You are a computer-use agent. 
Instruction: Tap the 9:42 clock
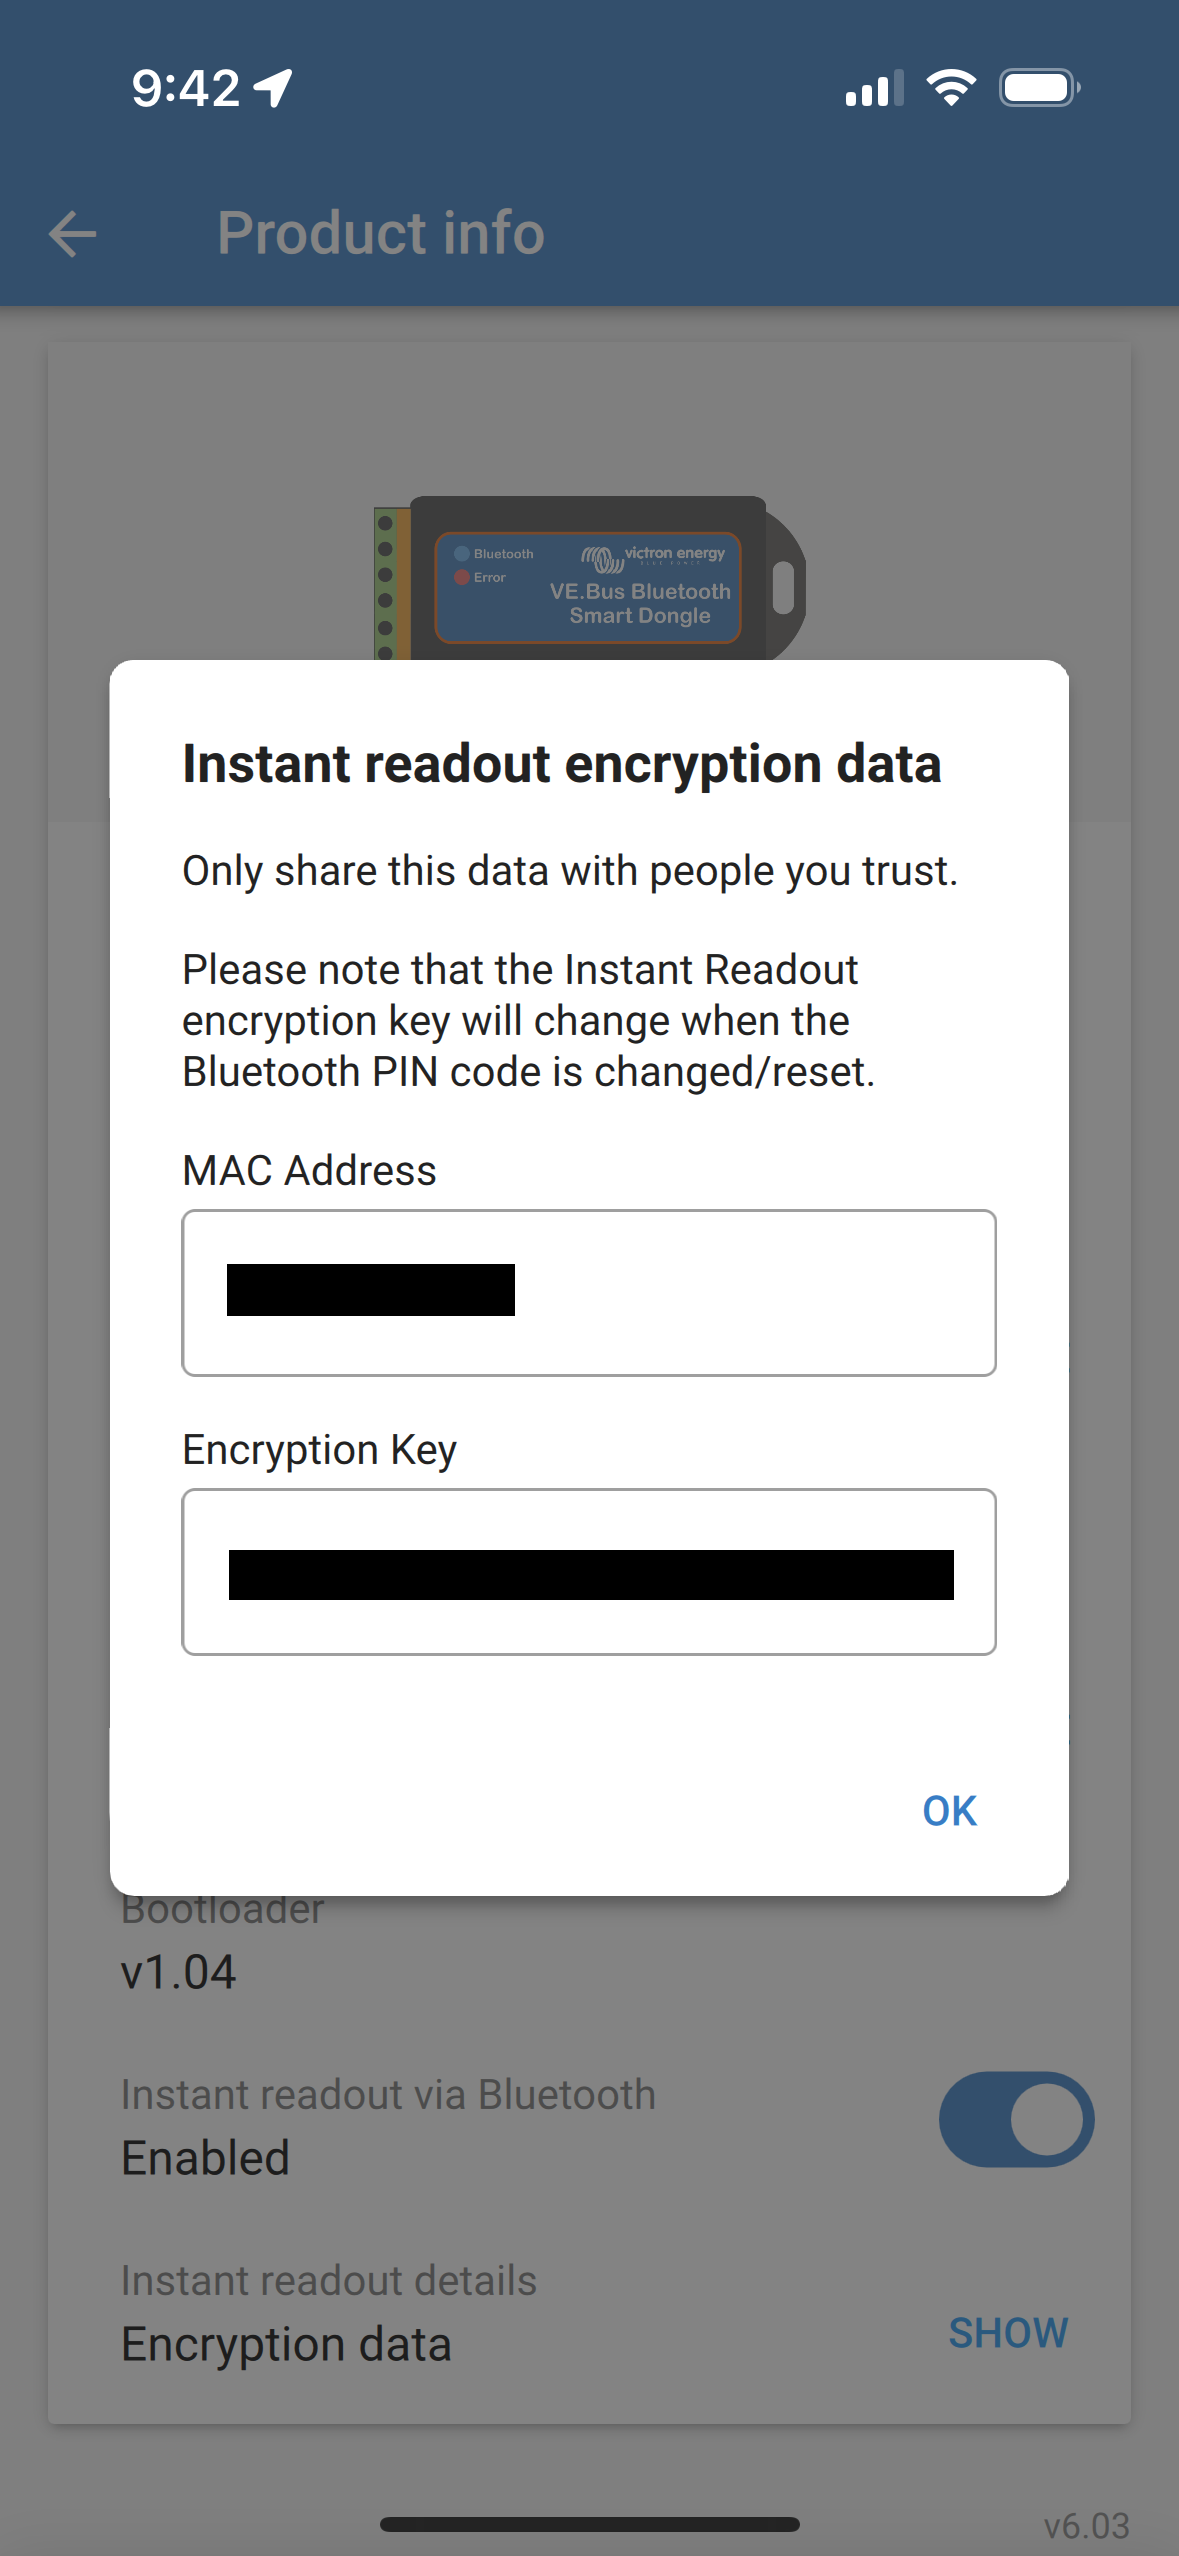[185, 88]
